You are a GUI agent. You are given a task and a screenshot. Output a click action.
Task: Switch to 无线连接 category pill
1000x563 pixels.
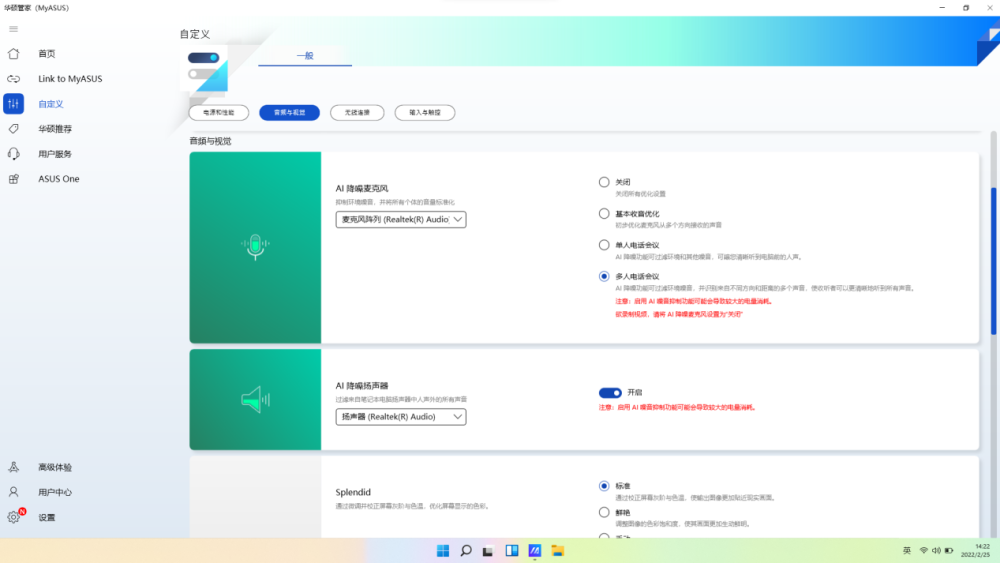pos(357,113)
